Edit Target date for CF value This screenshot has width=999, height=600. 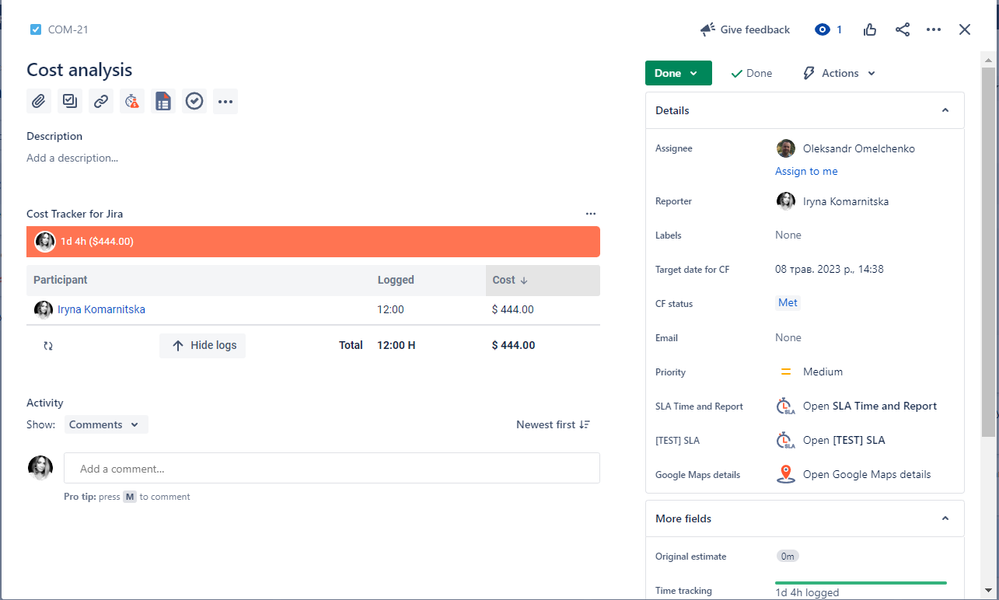pyautogui.click(x=829, y=269)
